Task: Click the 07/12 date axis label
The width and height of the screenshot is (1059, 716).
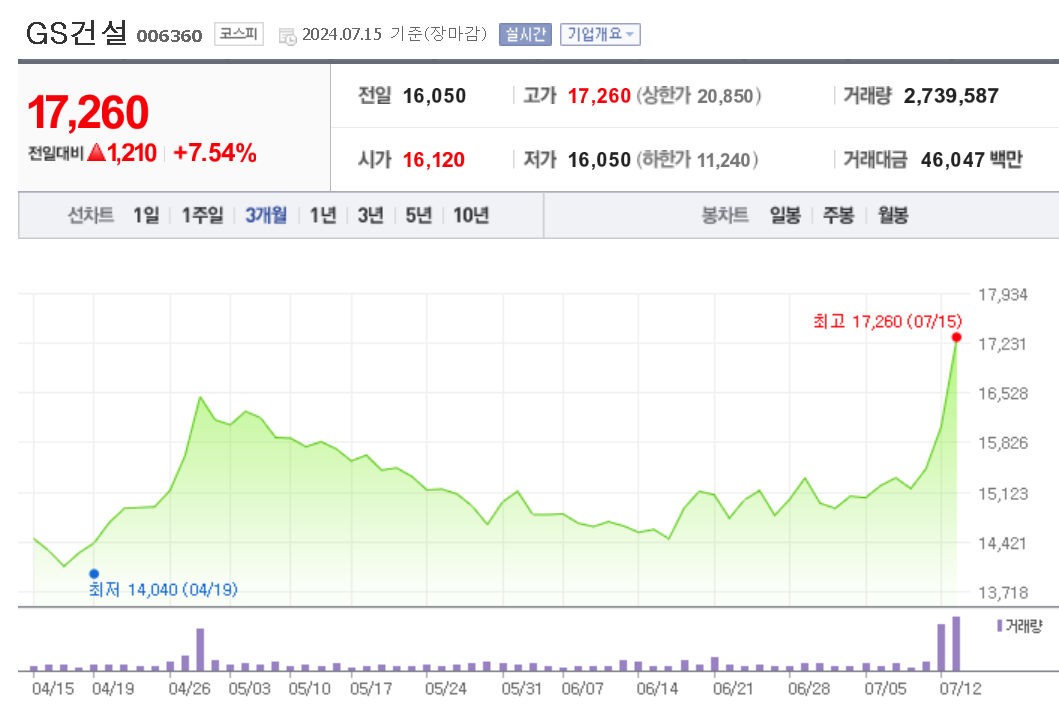Action: pos(960,689)
